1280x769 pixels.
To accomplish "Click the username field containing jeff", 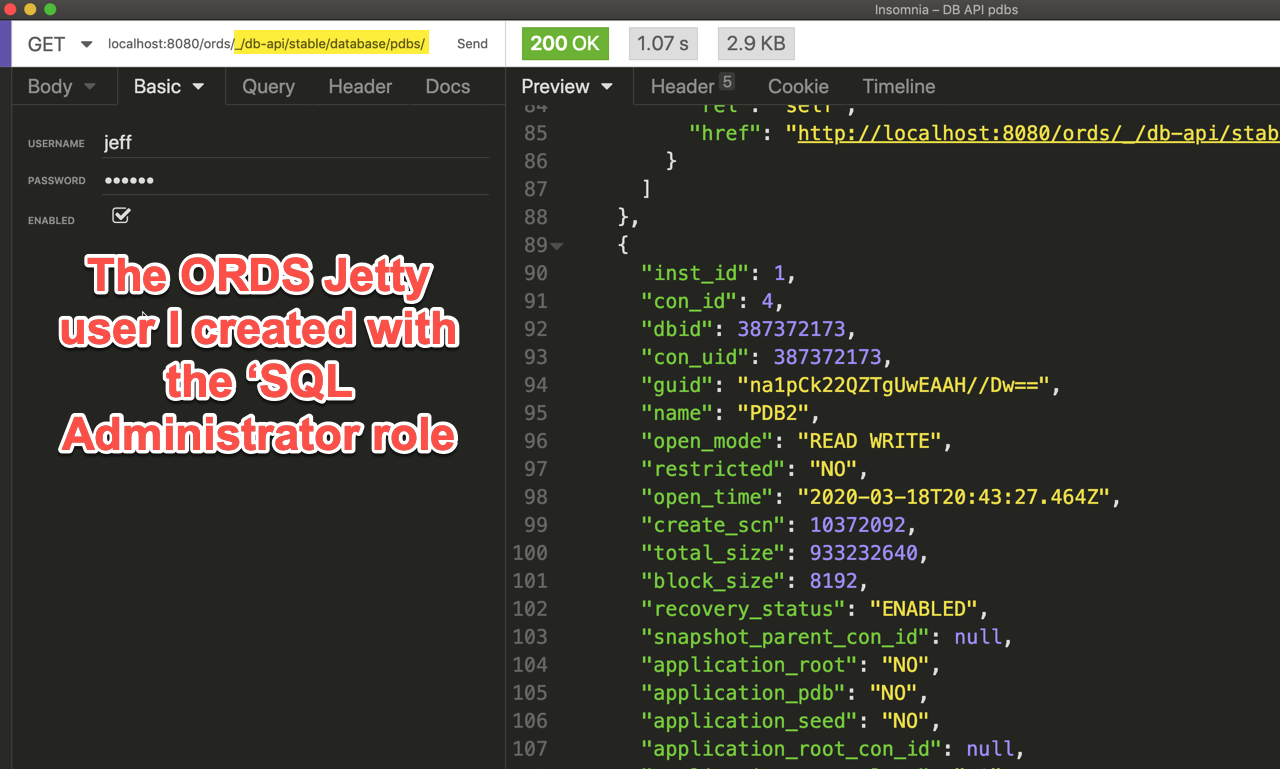I will click(295, 143).
